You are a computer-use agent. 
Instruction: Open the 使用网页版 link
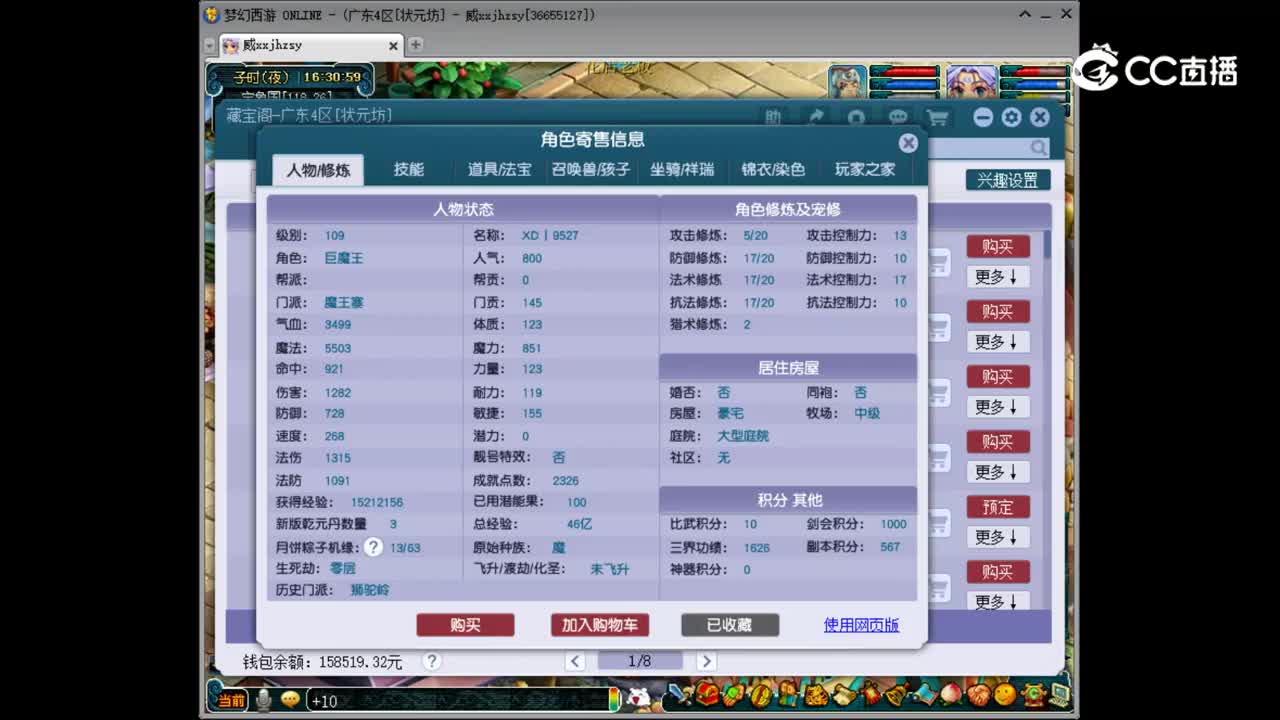(861, 625)
